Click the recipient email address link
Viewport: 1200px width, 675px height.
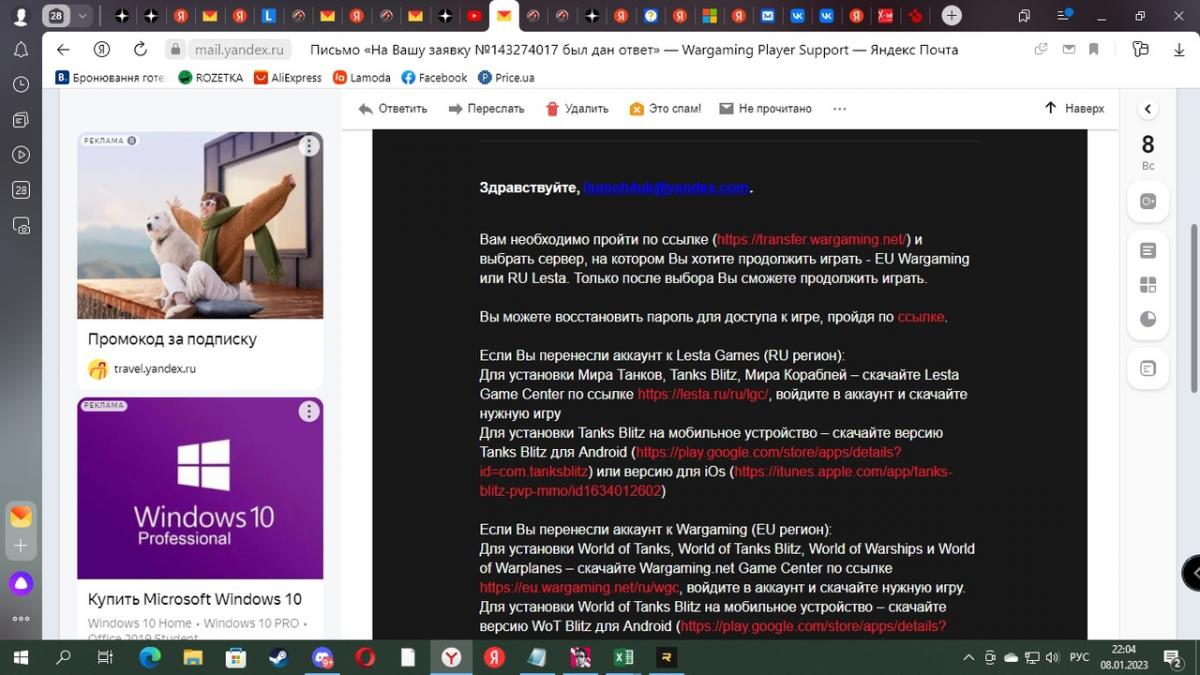666,187
